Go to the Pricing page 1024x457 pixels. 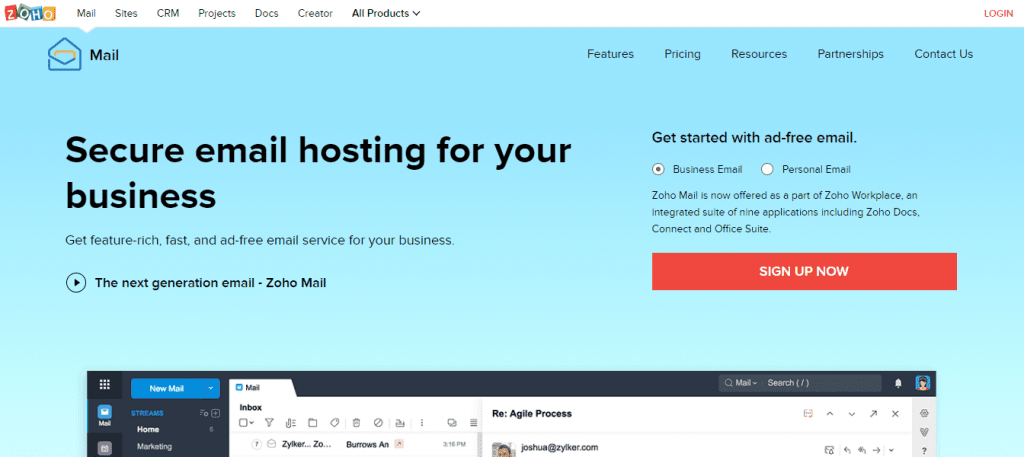click(682, 54)
